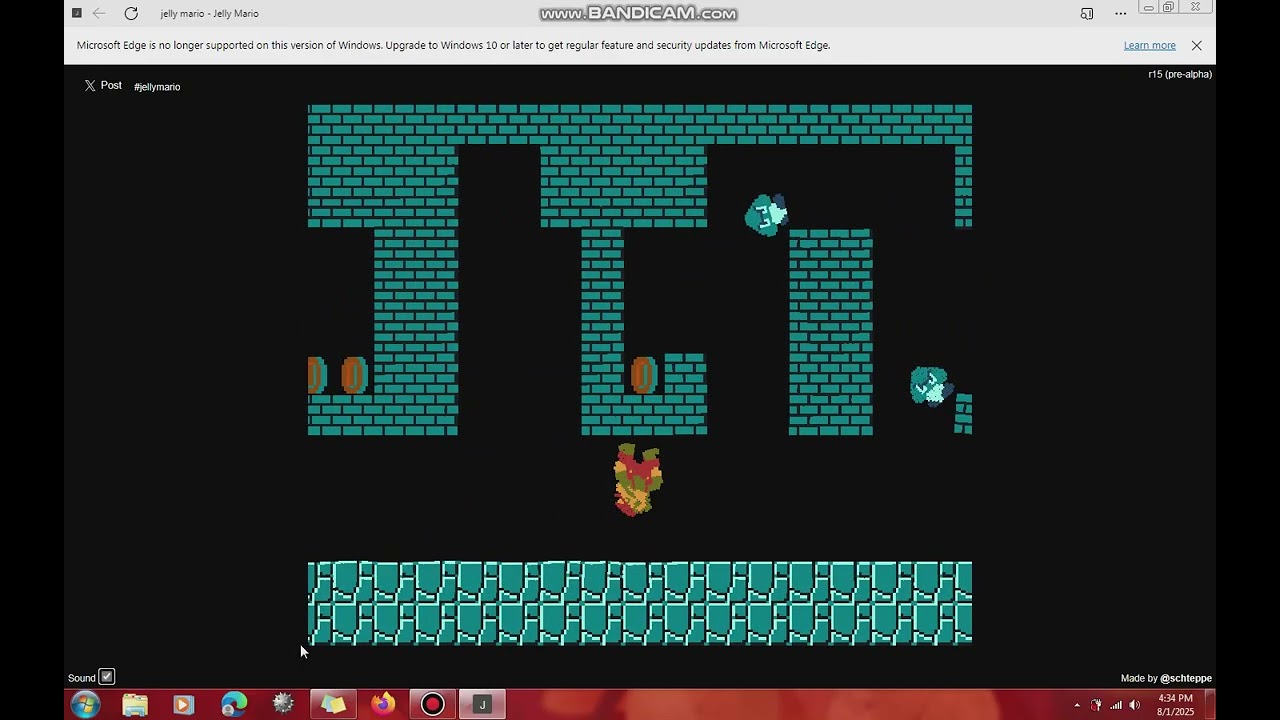Open the network signal tray icon

pos(1116,705)
